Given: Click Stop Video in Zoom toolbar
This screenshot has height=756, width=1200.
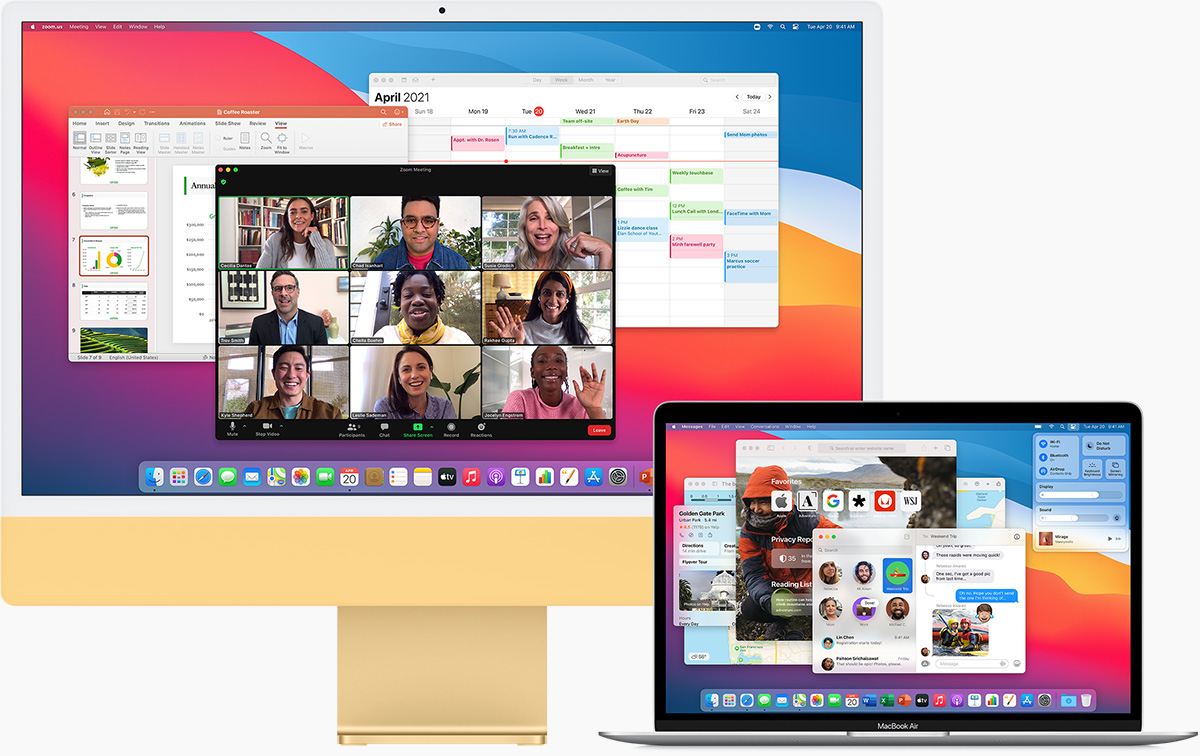Looking at the screenshot, I should 267,427.
